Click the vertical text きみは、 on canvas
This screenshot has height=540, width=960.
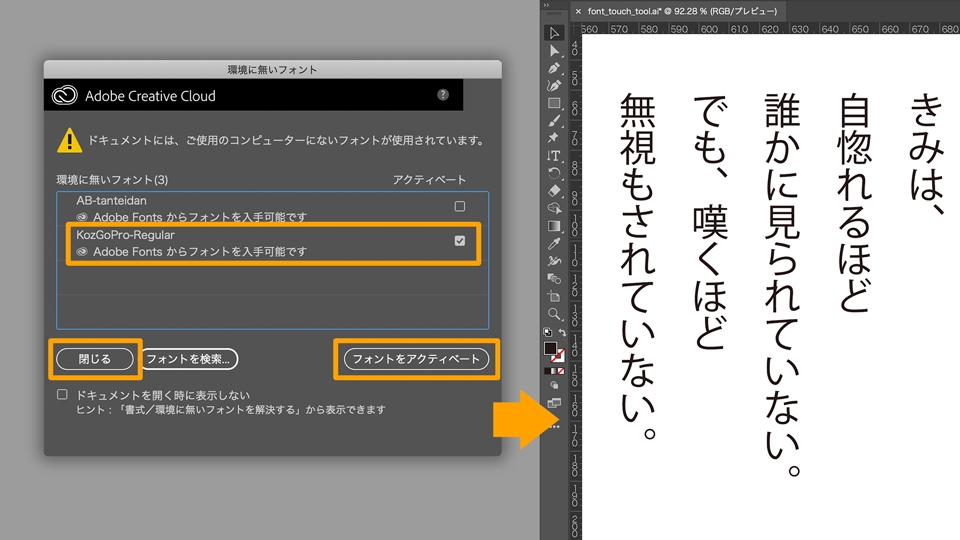coord(926,154)
